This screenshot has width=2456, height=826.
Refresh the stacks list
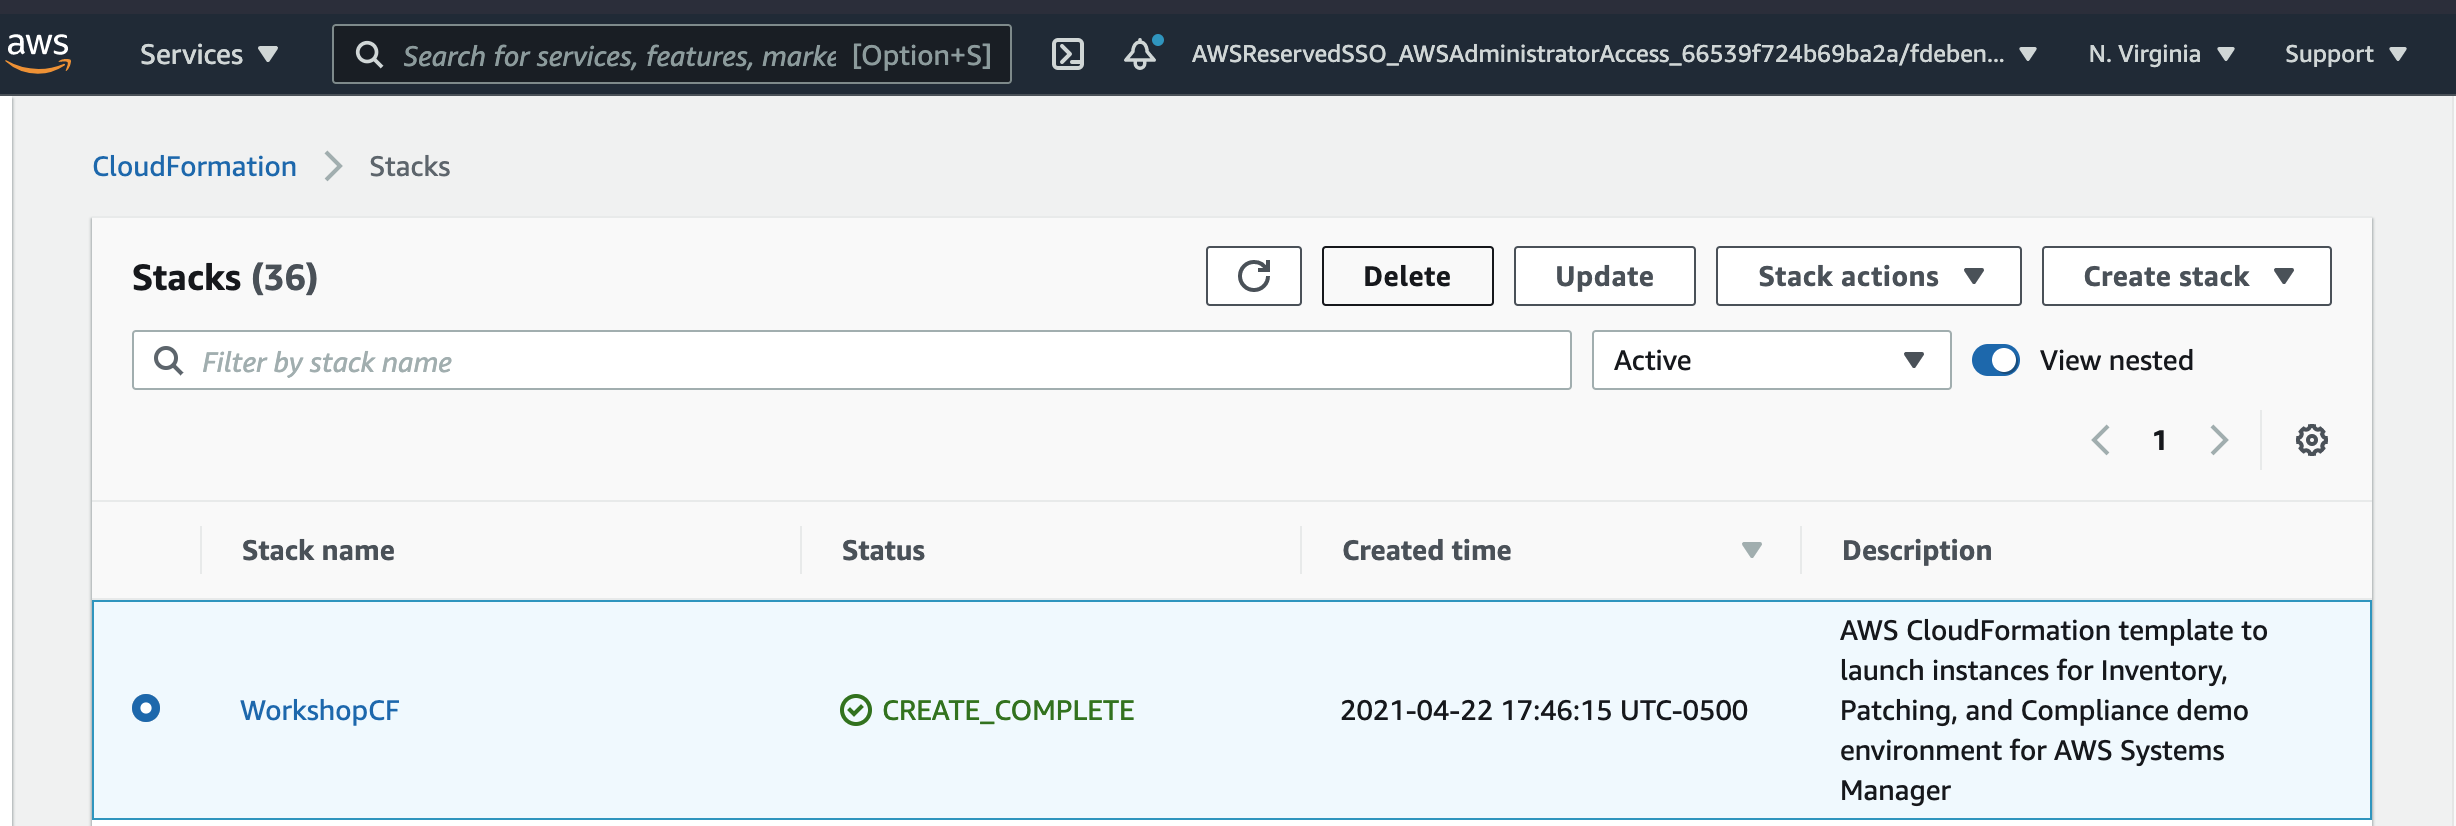(1253, 276)
